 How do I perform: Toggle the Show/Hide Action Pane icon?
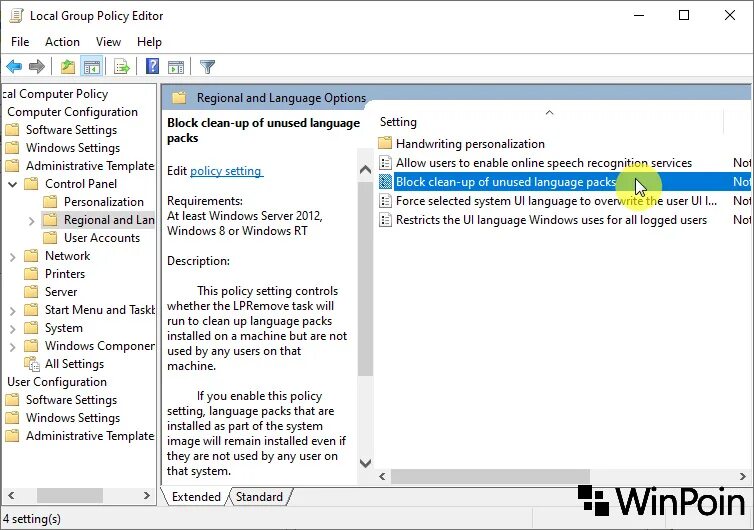coord(176,66)
